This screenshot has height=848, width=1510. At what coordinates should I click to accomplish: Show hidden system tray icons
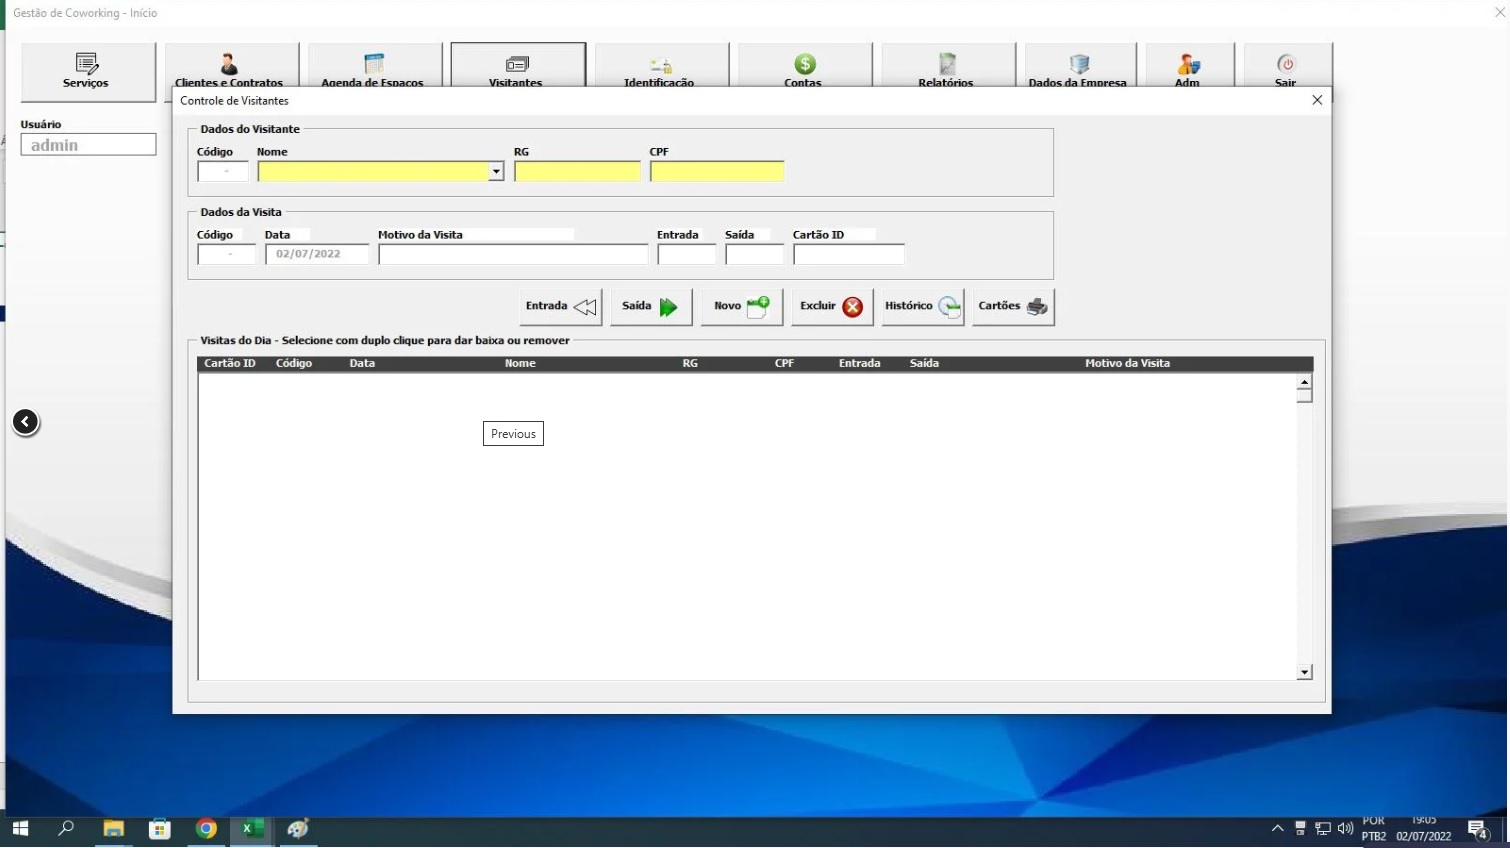pos(1277,829)
